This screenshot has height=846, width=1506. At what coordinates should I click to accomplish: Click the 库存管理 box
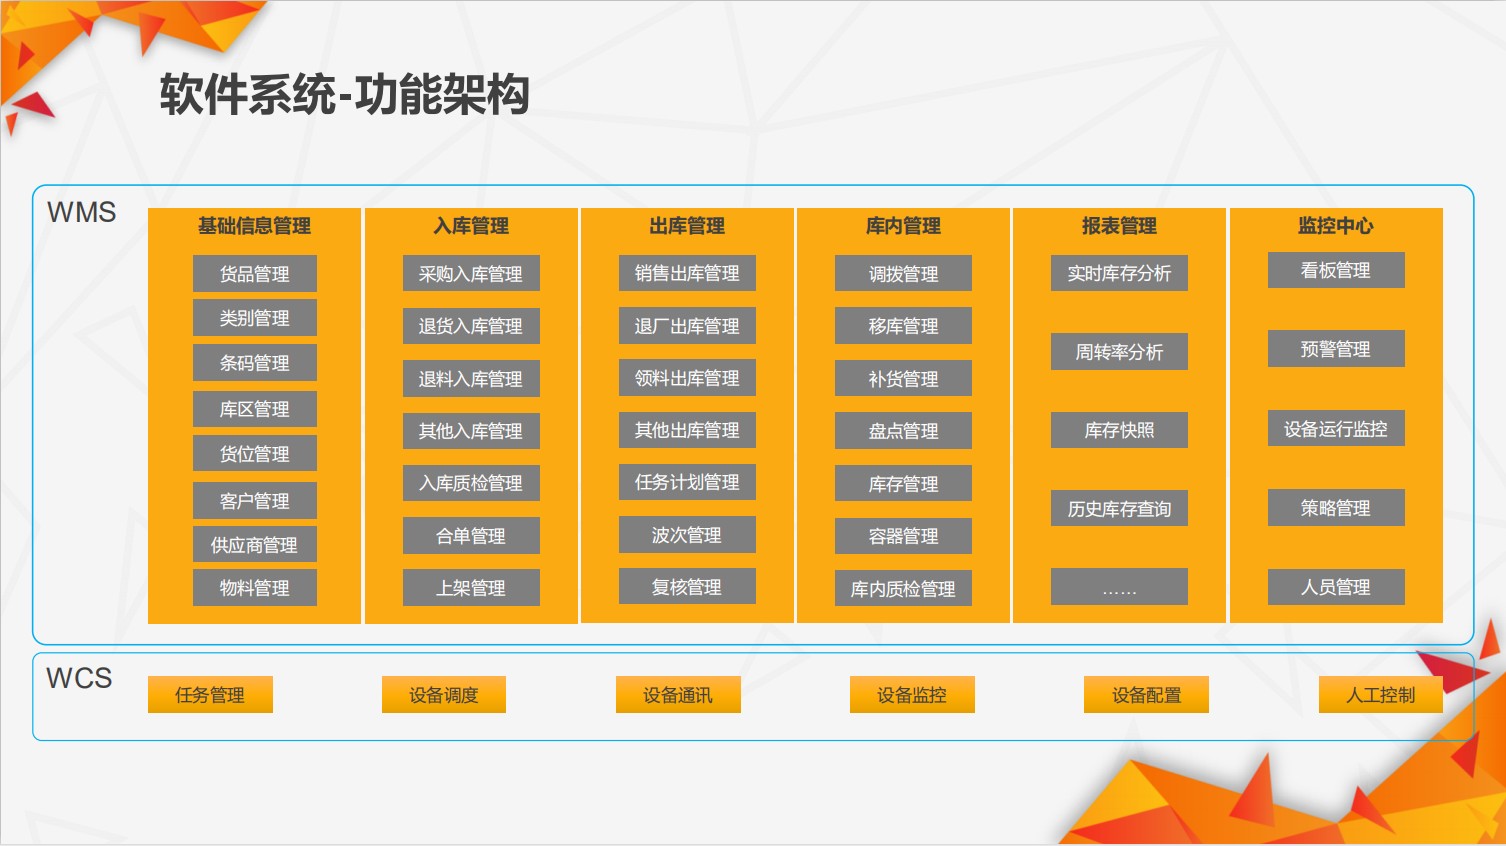point(903,484)
